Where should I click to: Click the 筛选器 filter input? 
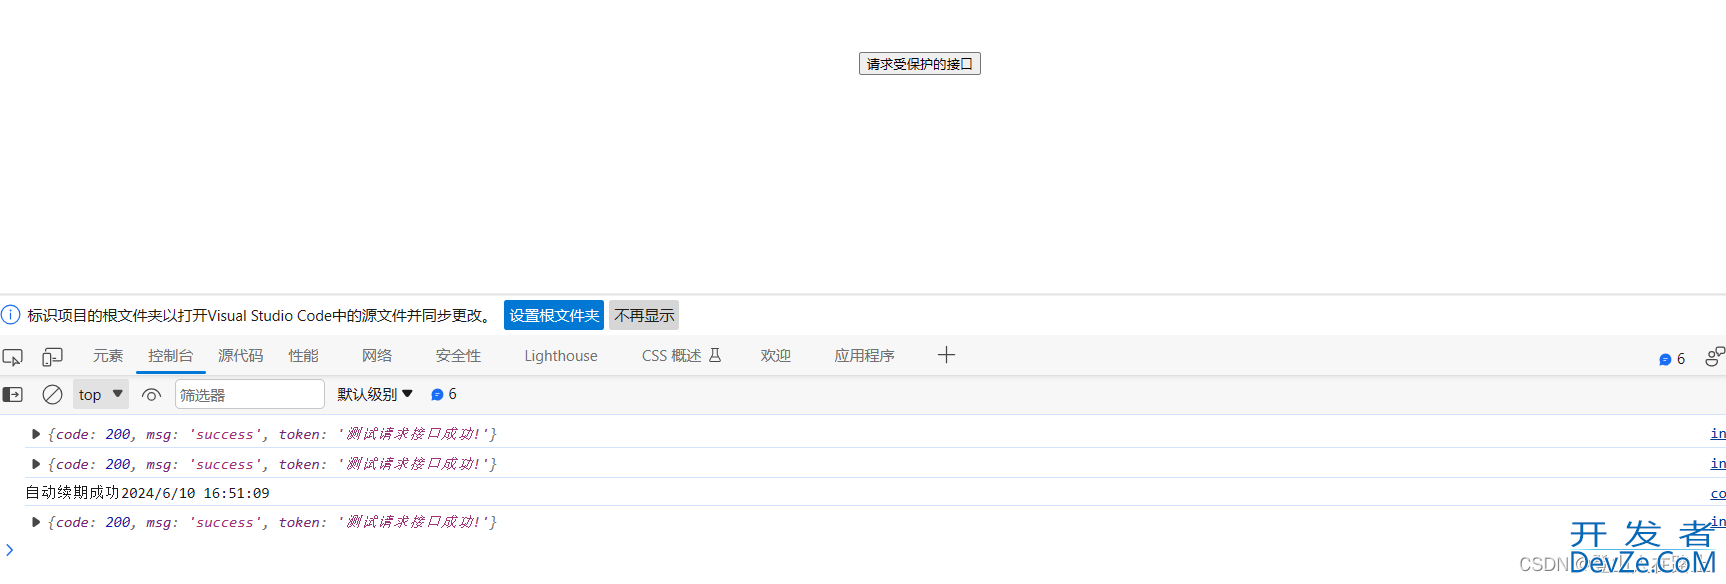pos(250,394)
